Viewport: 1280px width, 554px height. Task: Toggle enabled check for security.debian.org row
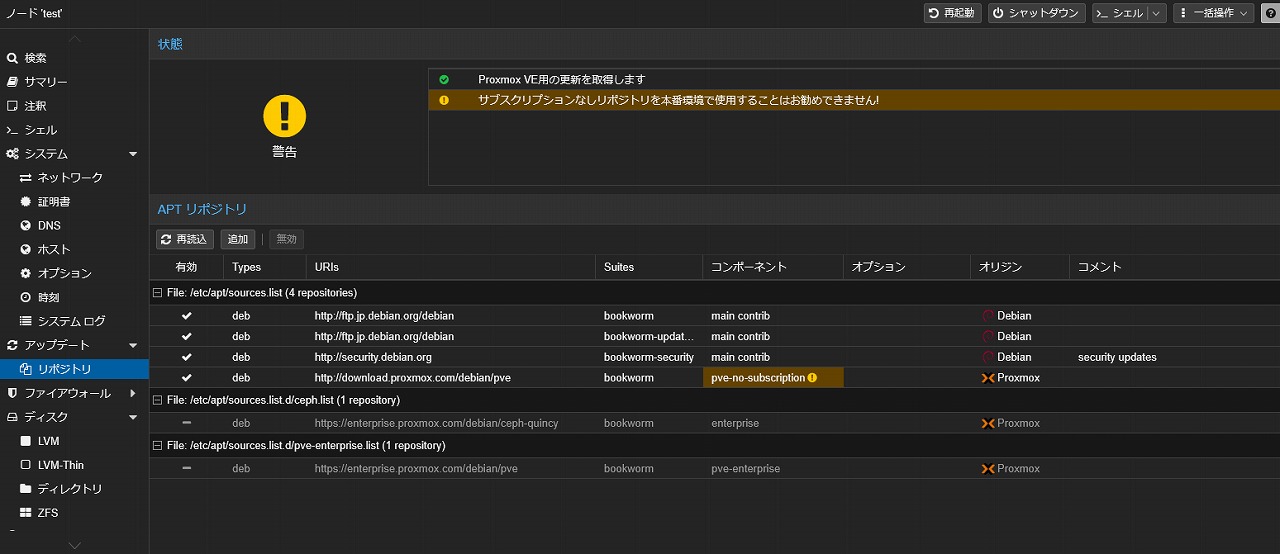186,357
